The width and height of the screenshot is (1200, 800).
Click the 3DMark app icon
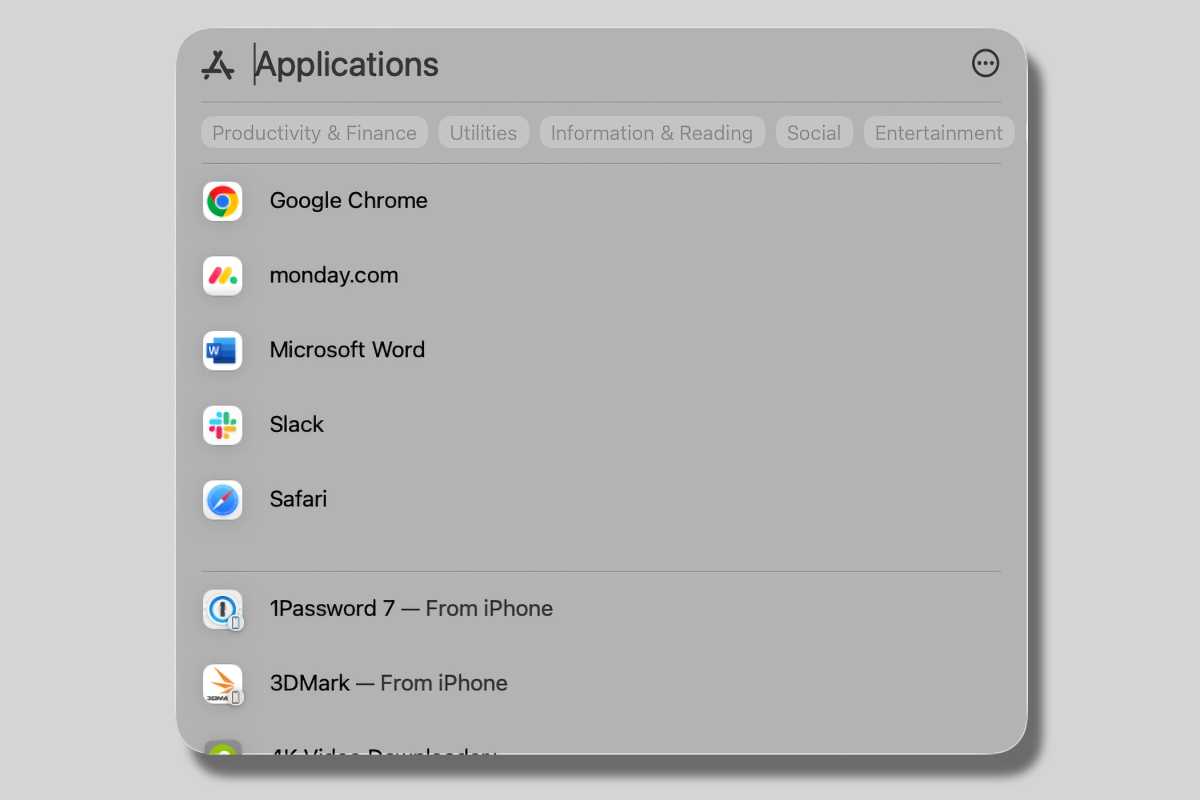click(222, 684)
